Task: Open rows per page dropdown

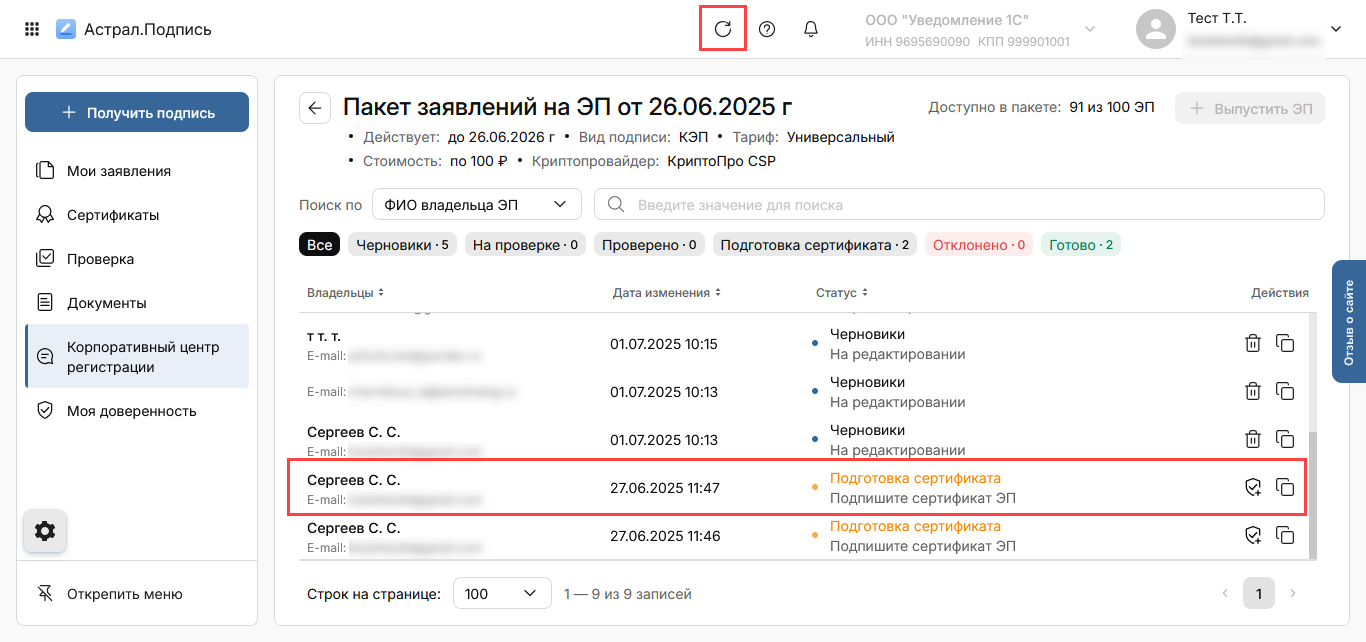Action: coord(502,594)
